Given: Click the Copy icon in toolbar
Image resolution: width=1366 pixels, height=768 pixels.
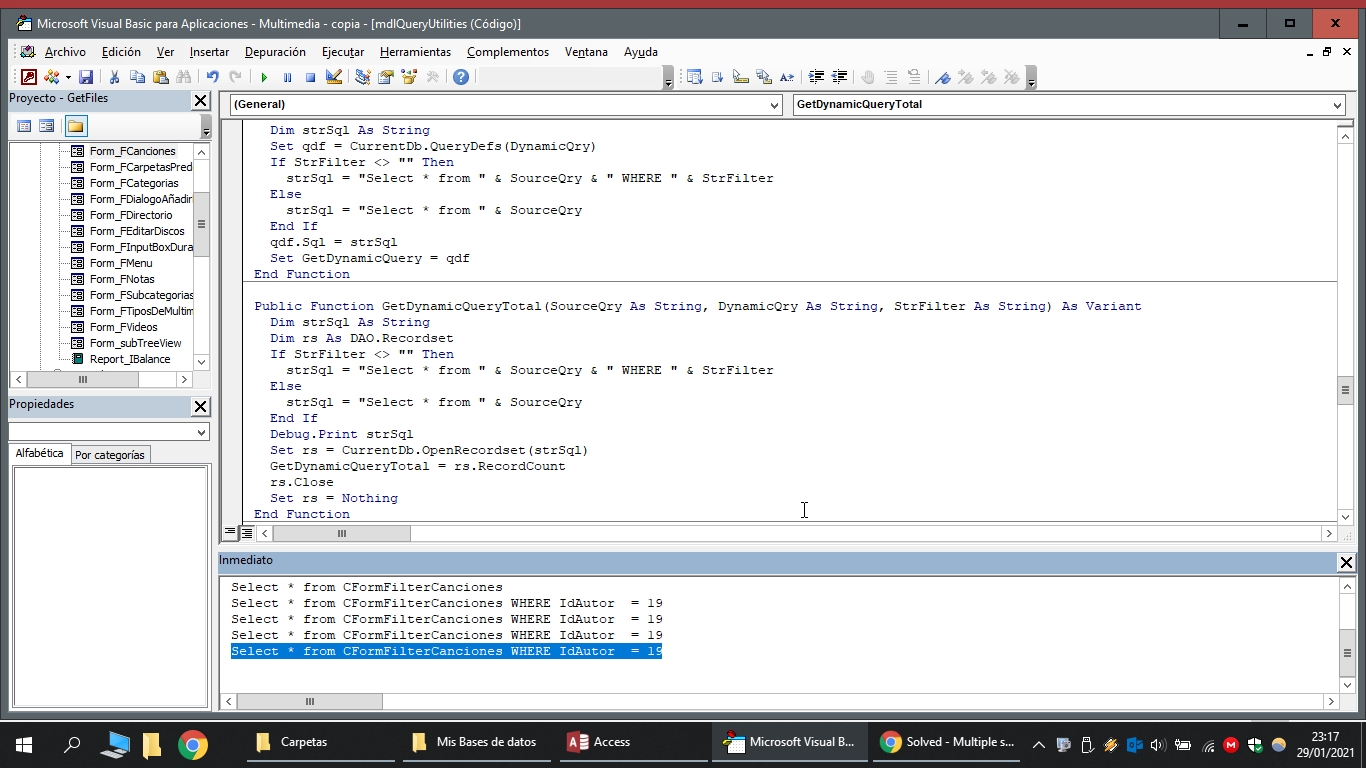Looking at the screenshot, I should coord(137,77).
